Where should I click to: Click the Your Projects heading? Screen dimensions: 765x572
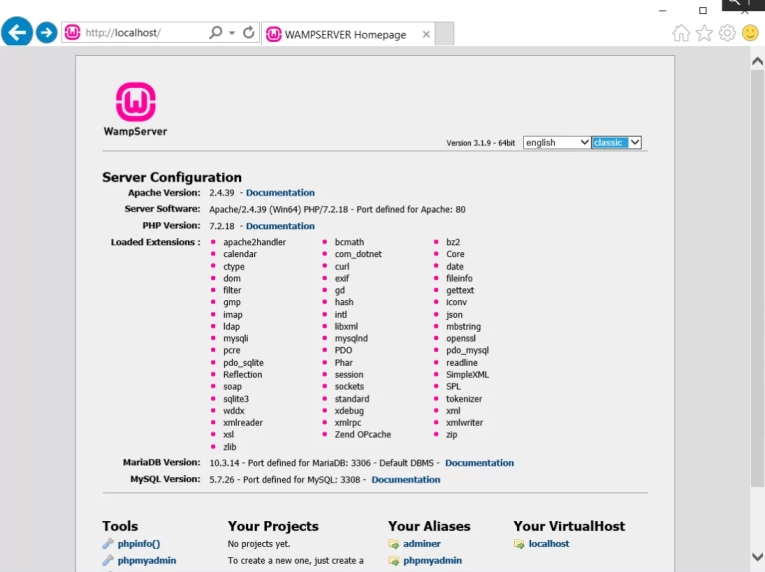coord(273,526)
